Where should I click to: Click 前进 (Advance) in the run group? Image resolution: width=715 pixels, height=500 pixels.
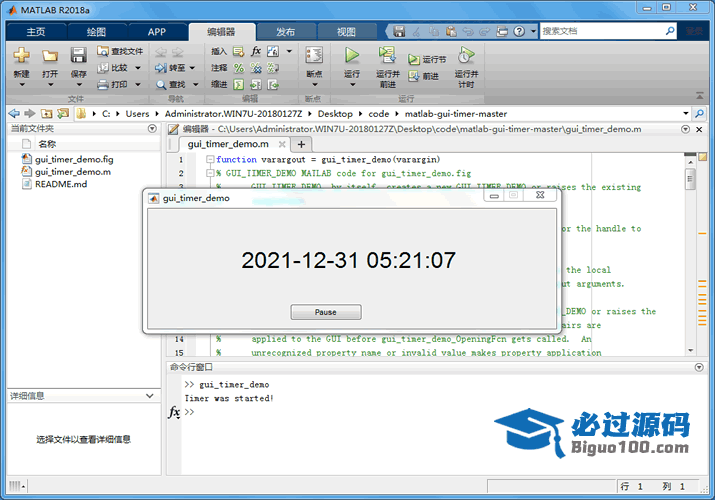(x=424, y=77)
